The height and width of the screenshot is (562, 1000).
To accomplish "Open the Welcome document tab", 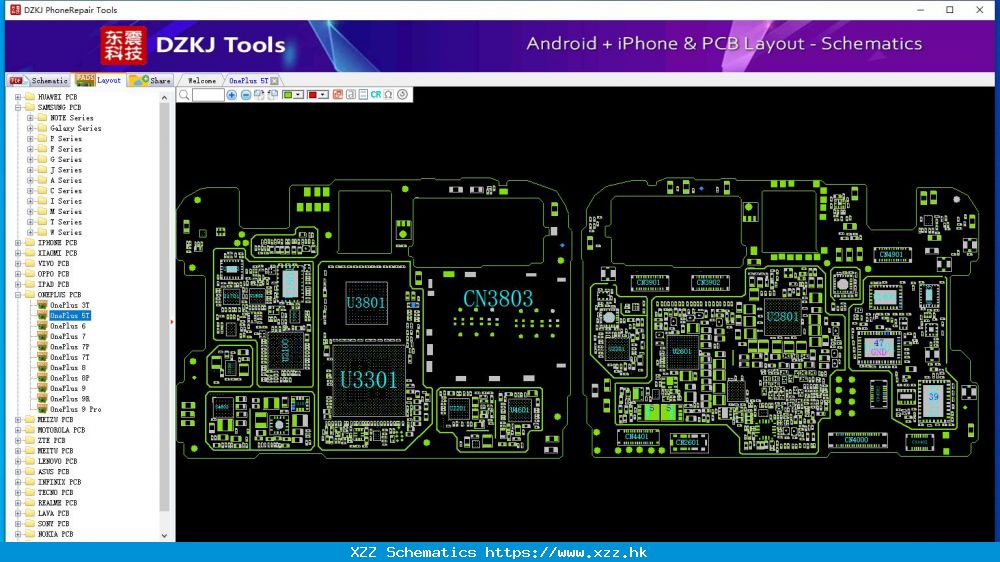I will click(x=202, y=81).
